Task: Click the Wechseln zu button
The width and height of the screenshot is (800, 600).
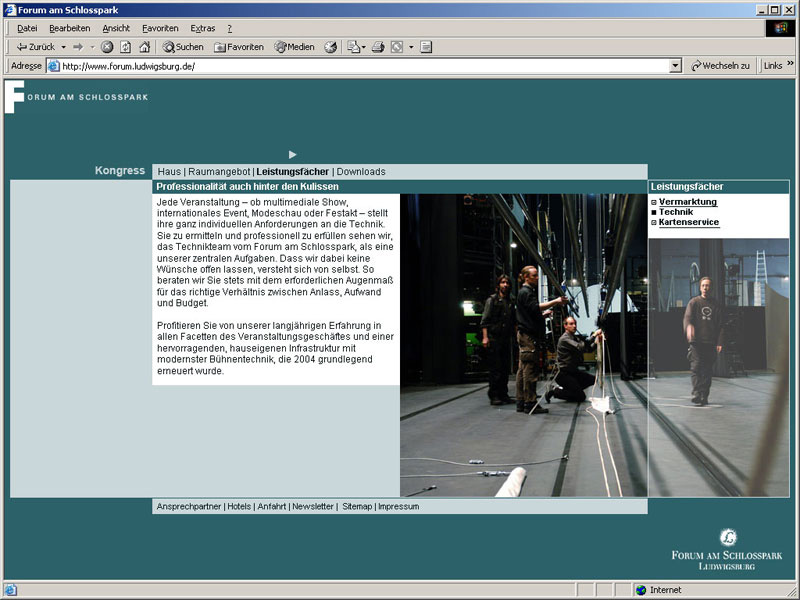Action: click(720, 66)
